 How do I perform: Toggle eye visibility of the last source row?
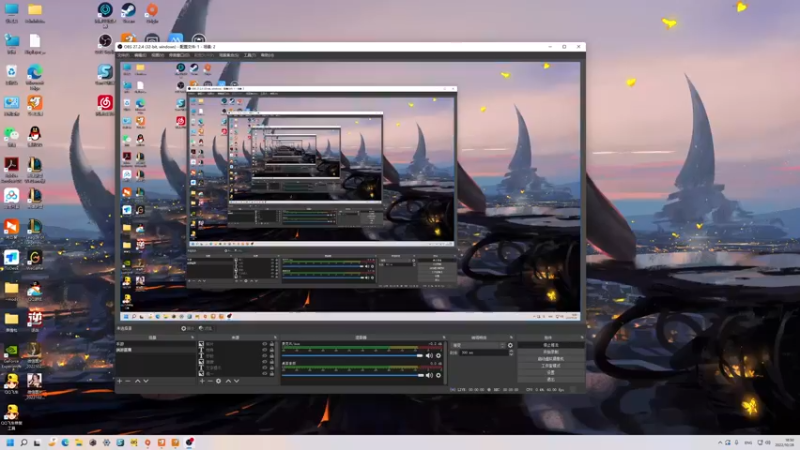click(x=264, y=373)
